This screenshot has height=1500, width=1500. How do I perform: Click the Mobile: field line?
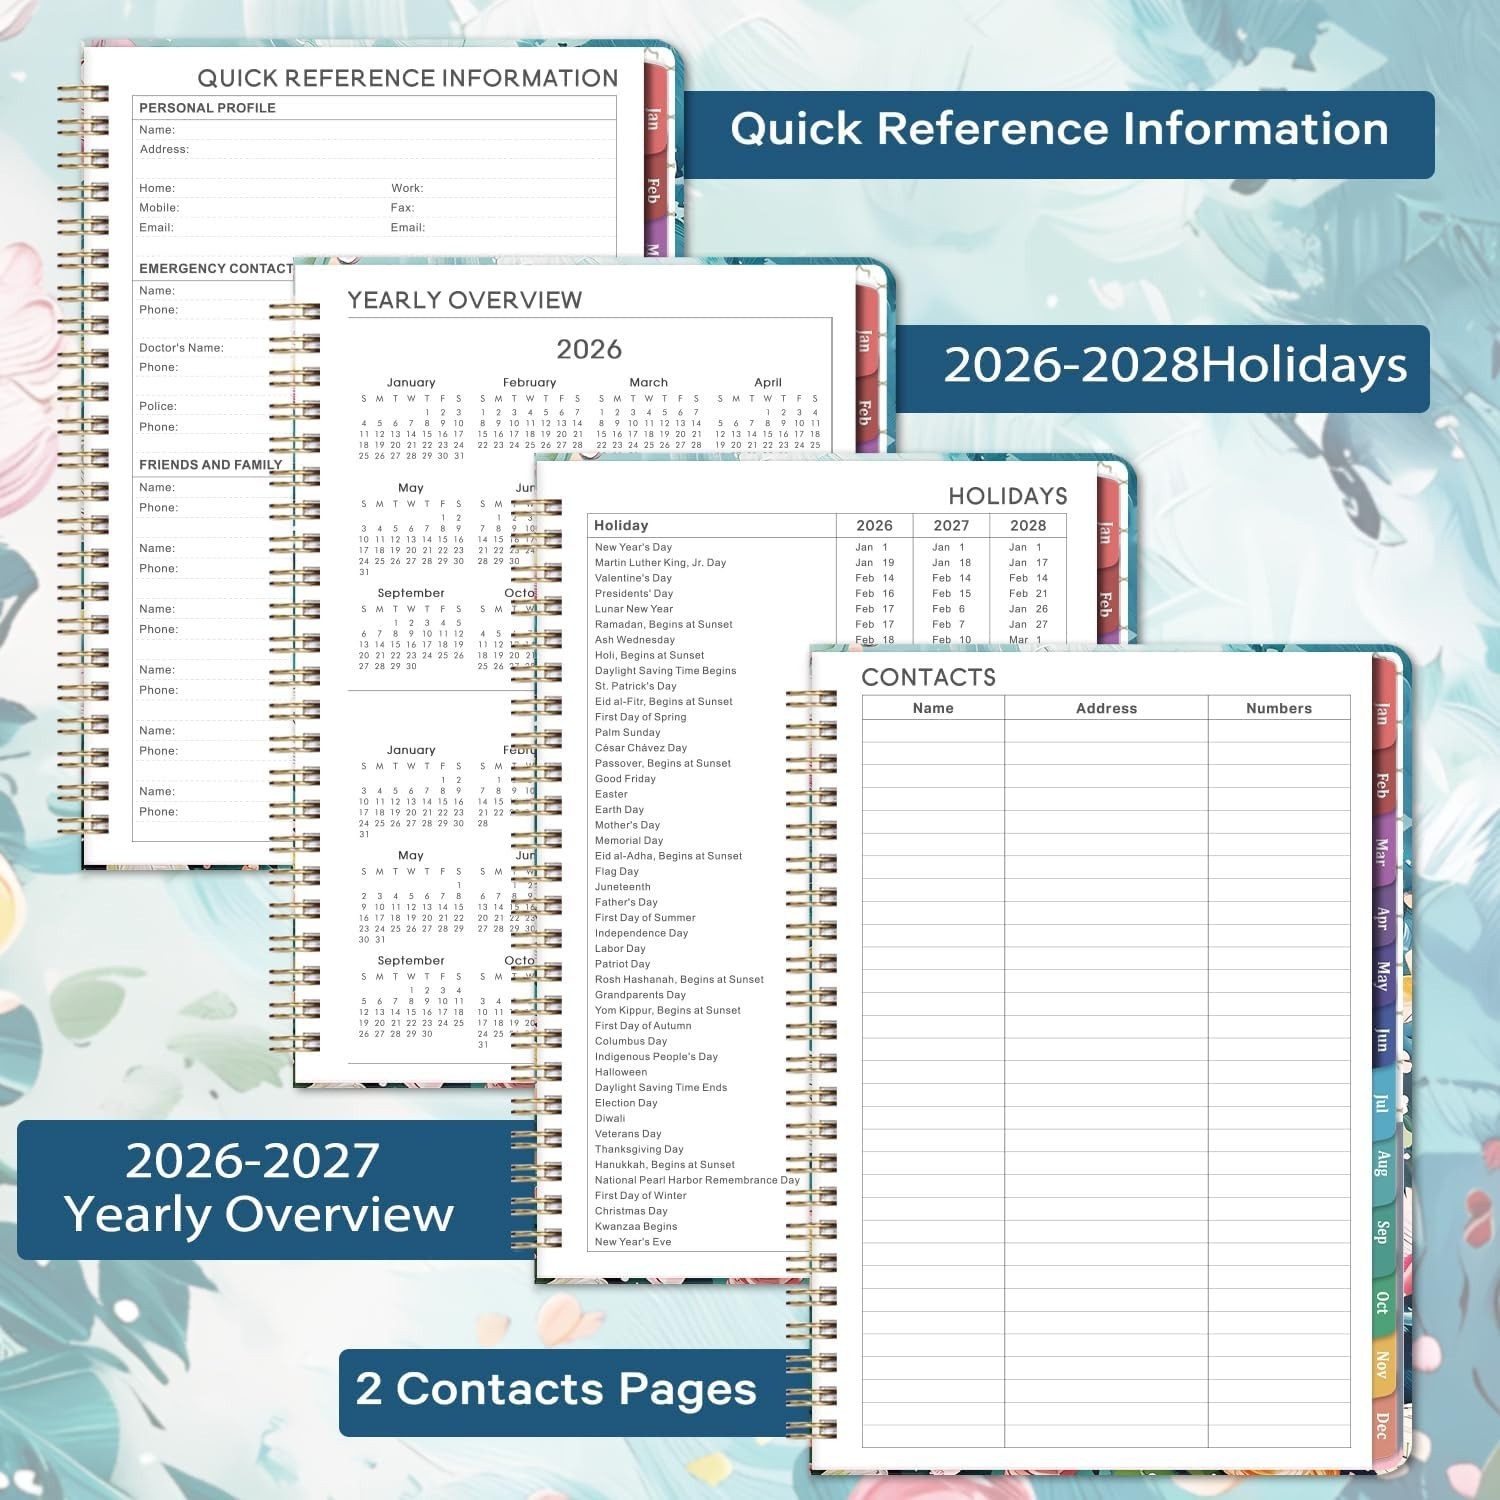(x=261, y=208)
